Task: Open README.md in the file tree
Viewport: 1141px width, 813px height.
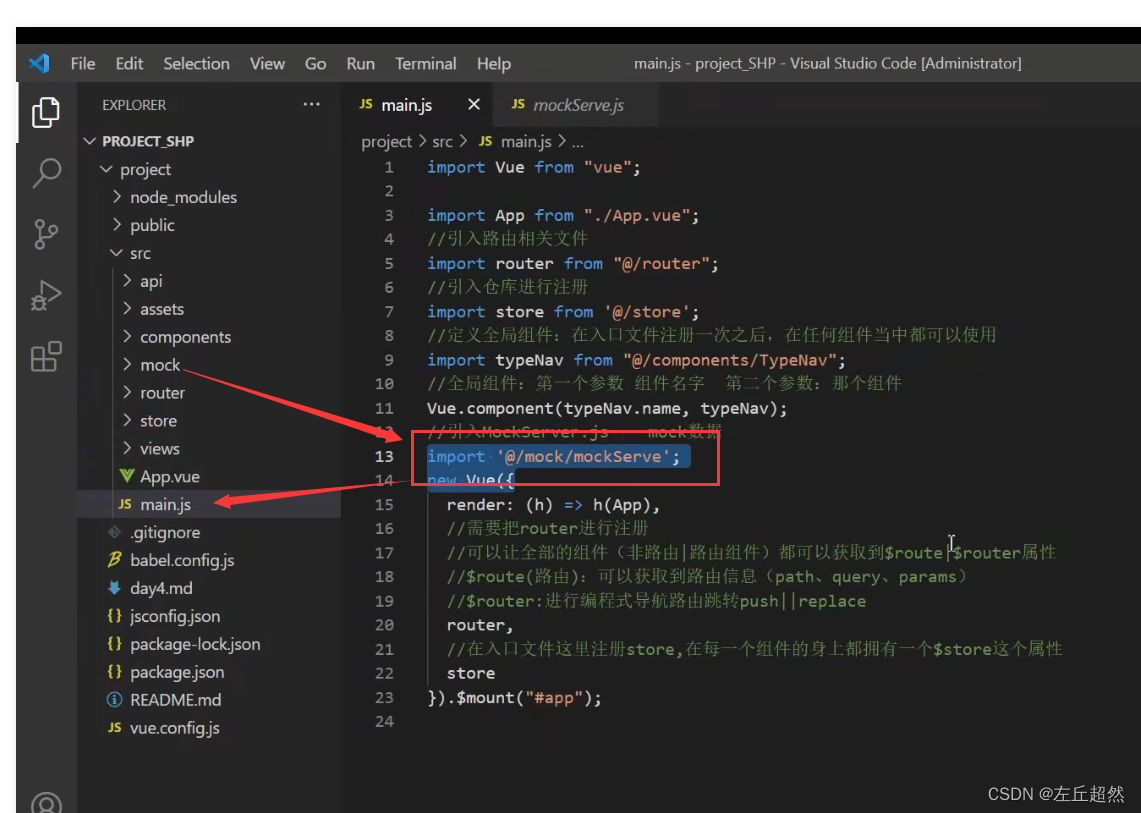Action: coord(175,700)
